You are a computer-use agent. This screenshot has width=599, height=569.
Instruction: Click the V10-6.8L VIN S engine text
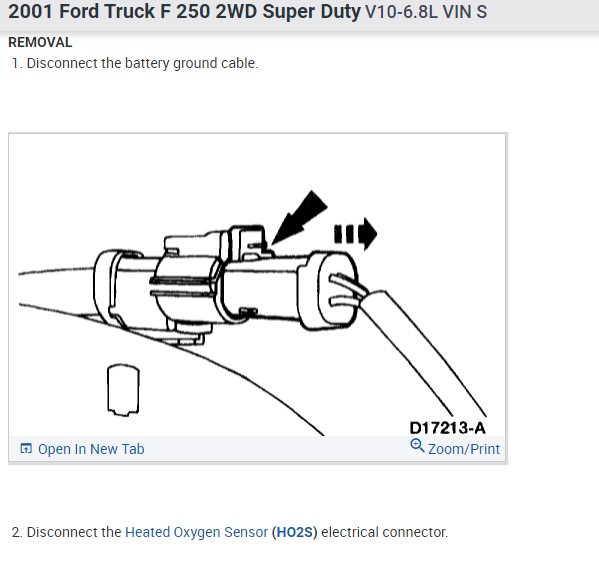coord(426,12)
